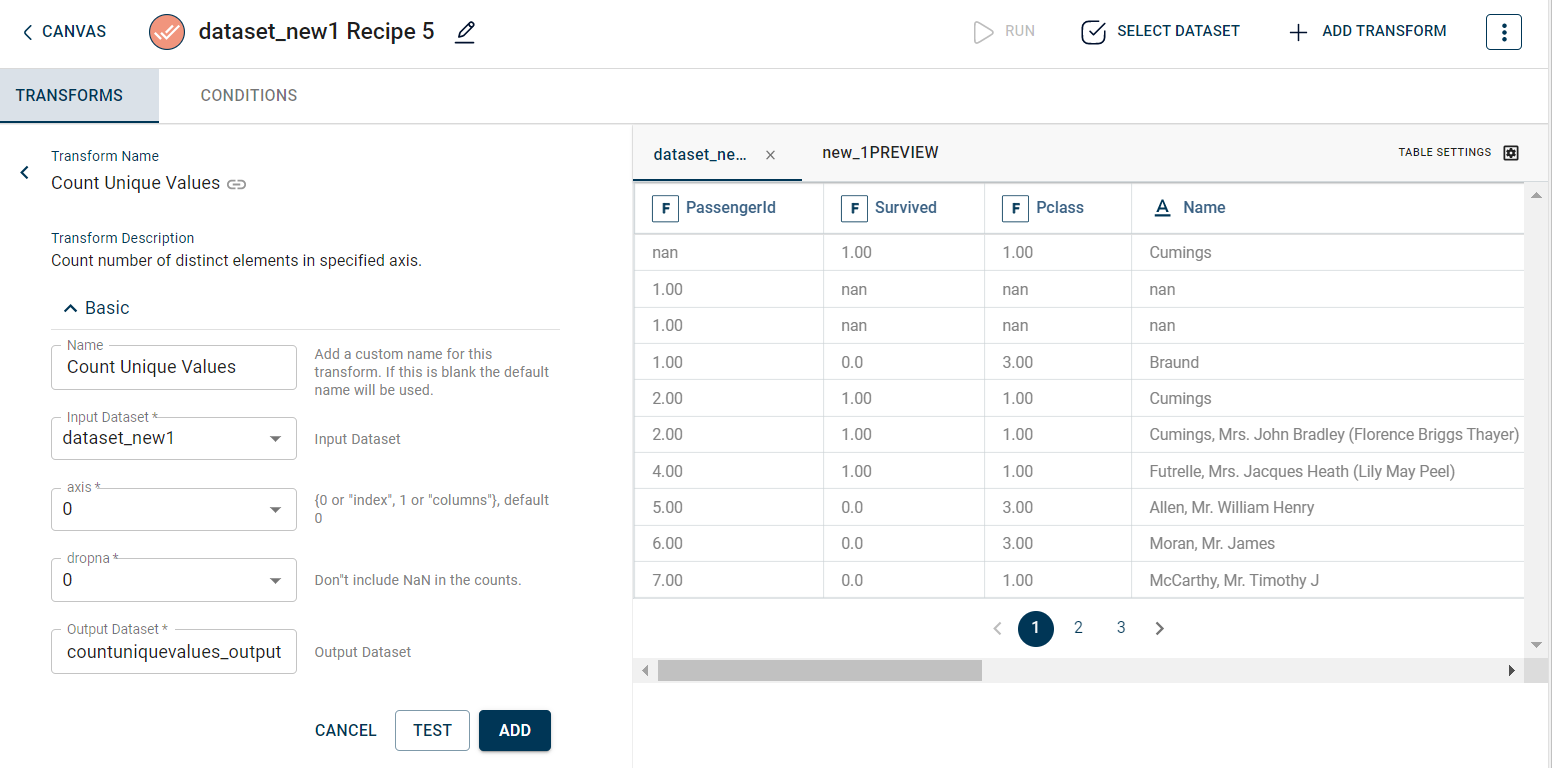Click the pencil icon to rename the recipe

(464, 31)
